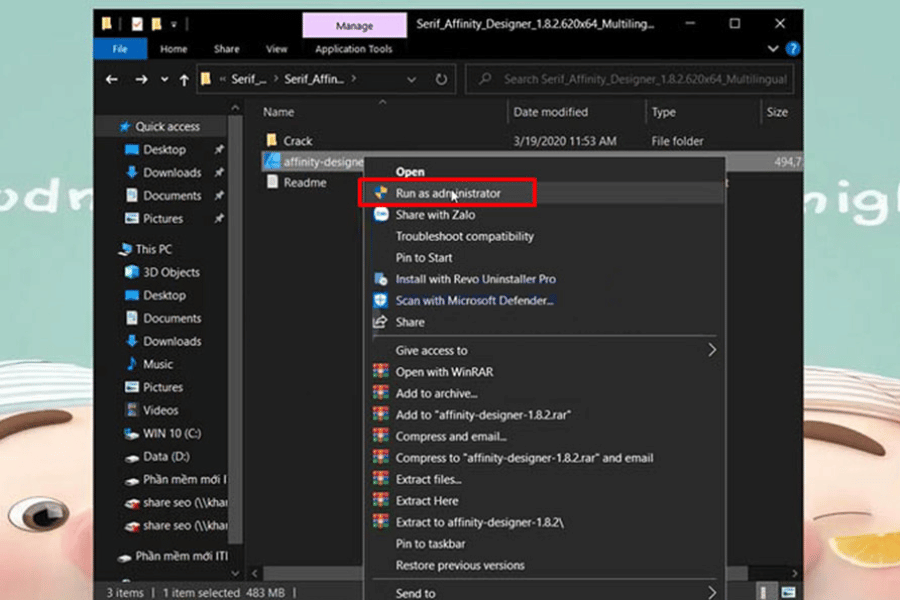Click the up arrow navigation icon
The height and width of the screenshot is (600, 900).
tap(184, 79)
